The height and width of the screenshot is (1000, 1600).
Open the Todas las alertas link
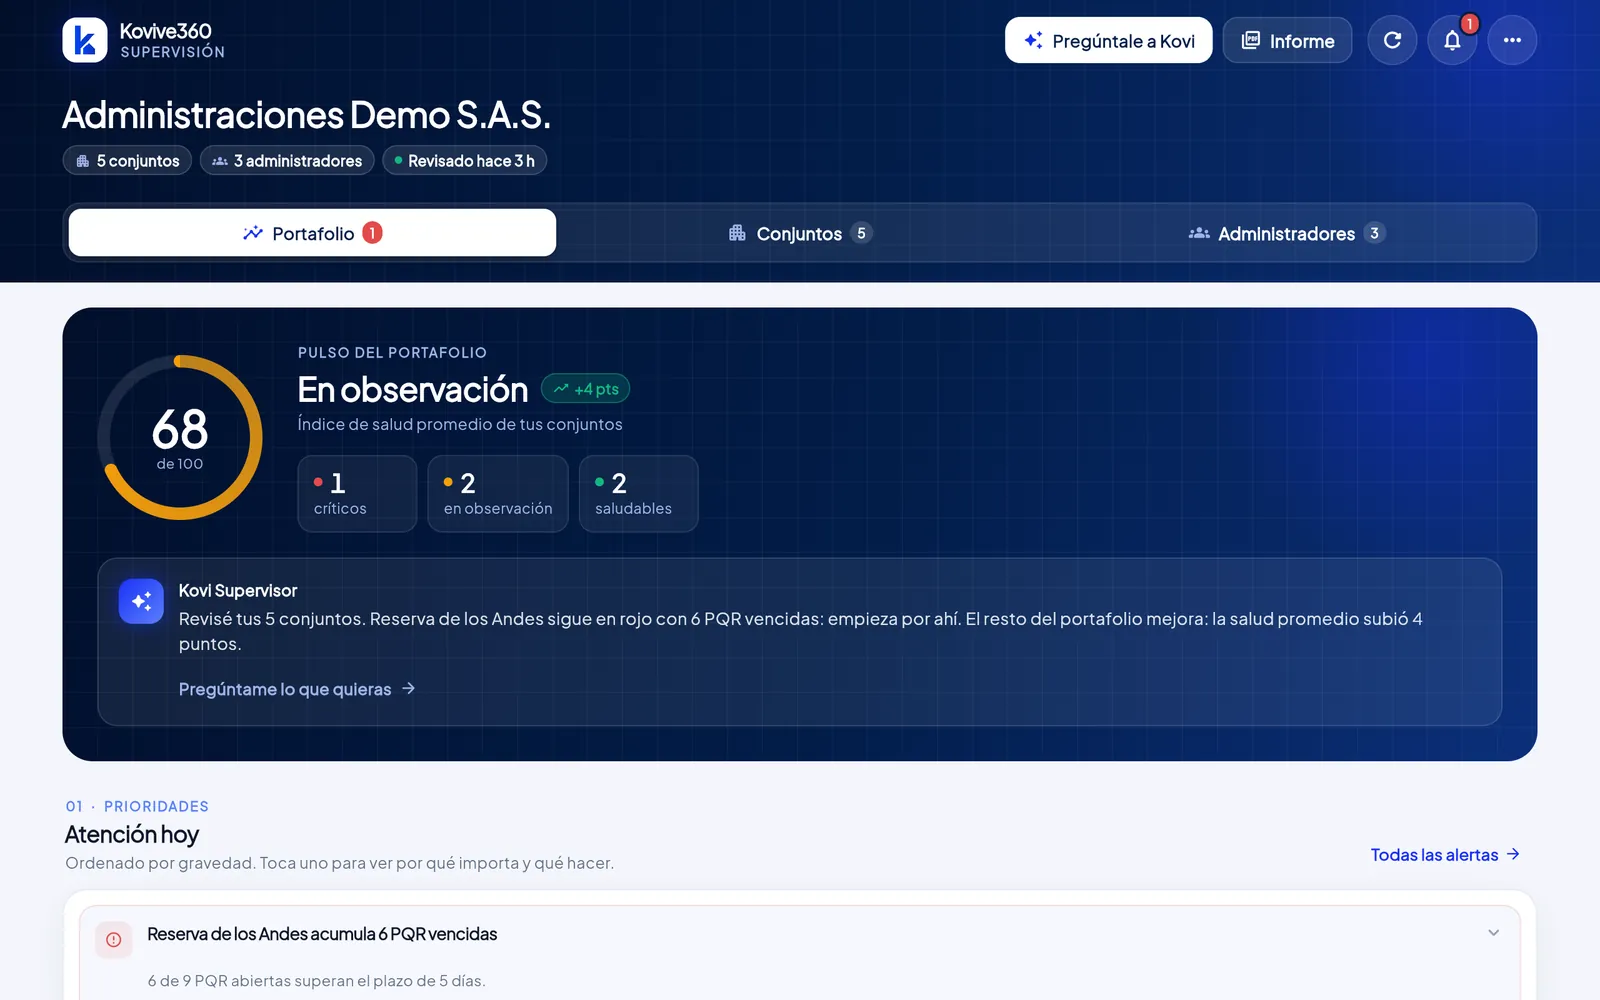click(1445, 855)
